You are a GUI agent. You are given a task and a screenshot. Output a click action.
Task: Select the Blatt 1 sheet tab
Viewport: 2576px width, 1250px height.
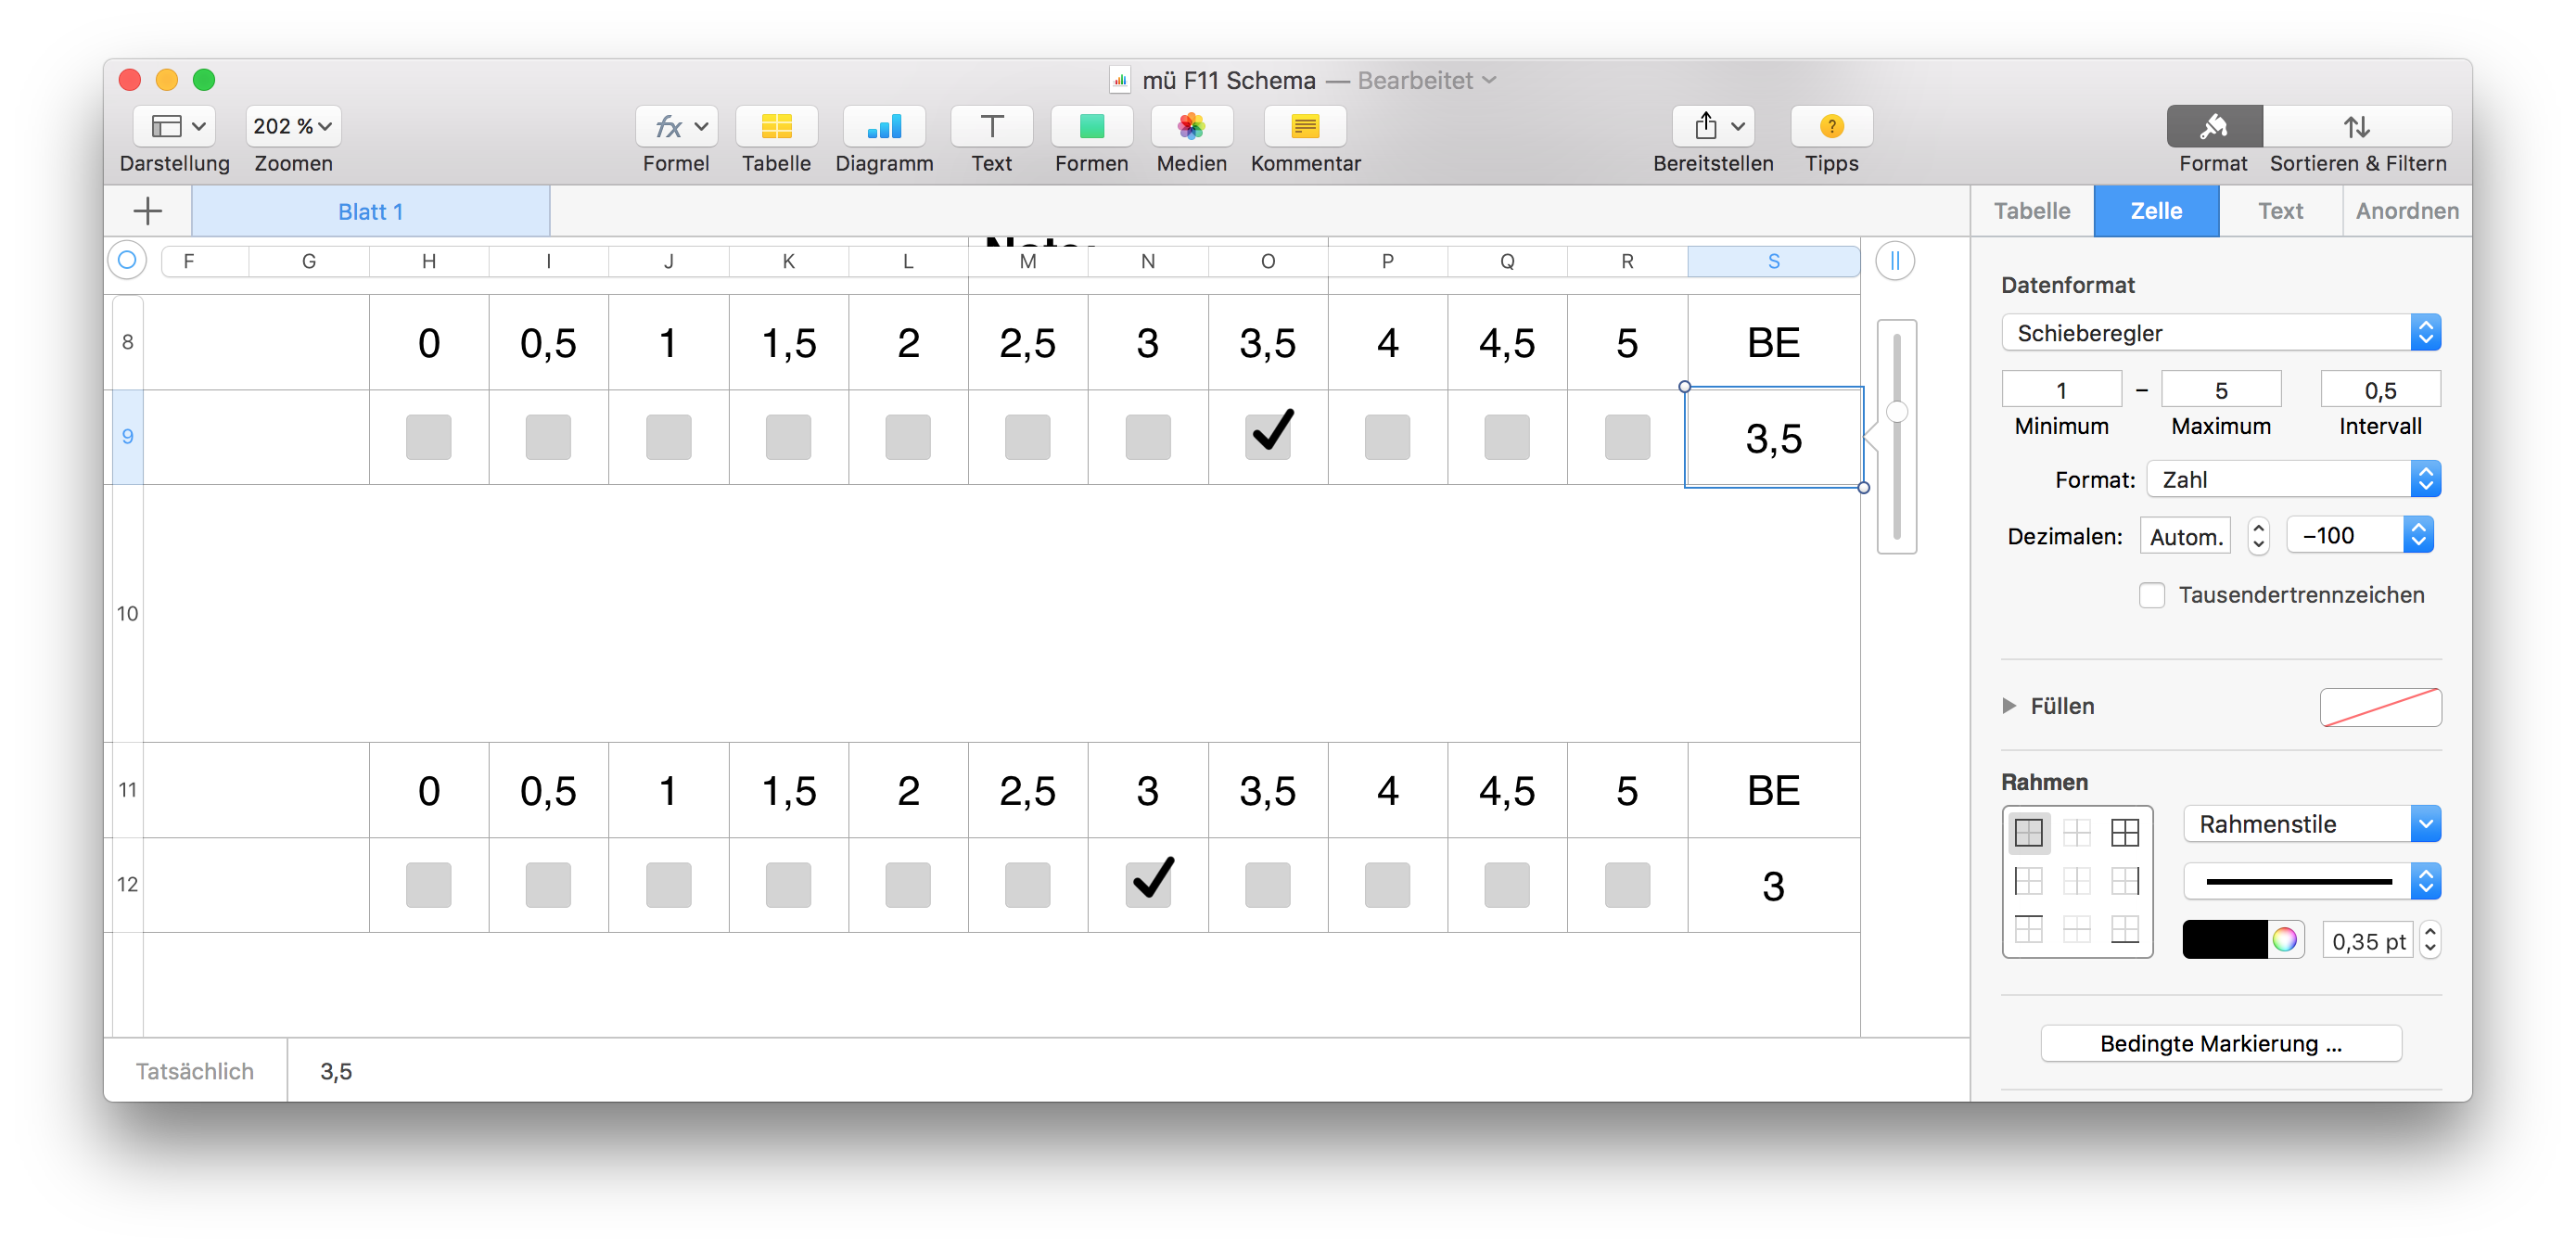point(370,211)
